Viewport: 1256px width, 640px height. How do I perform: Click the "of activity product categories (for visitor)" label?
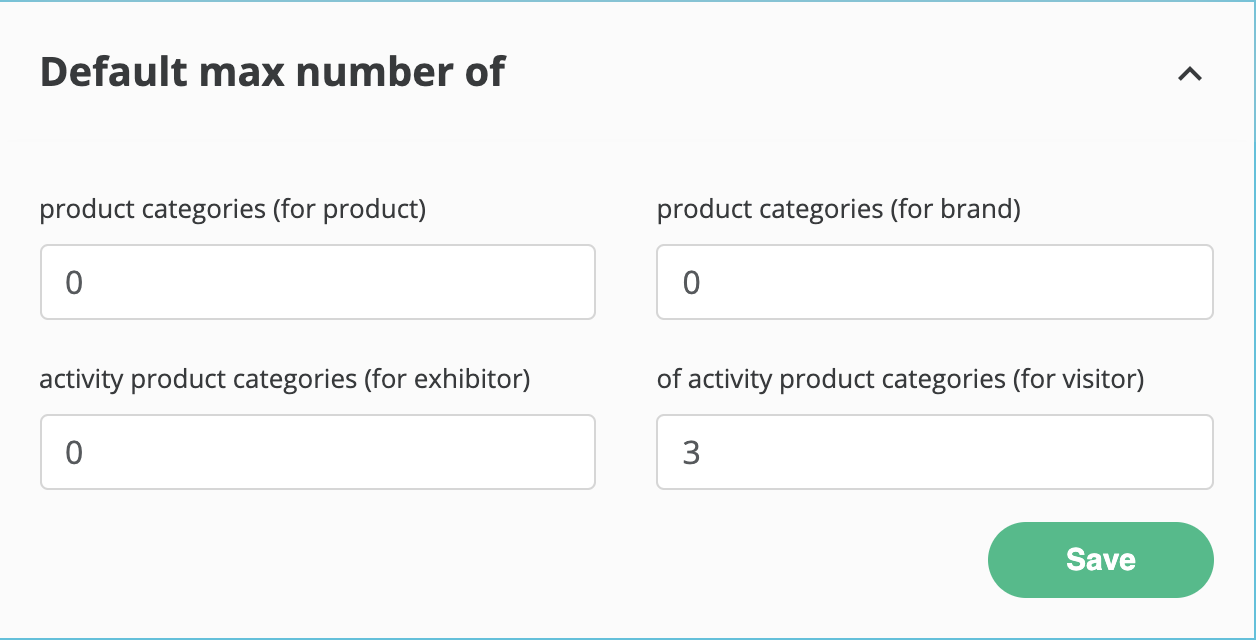click(900, 380)
